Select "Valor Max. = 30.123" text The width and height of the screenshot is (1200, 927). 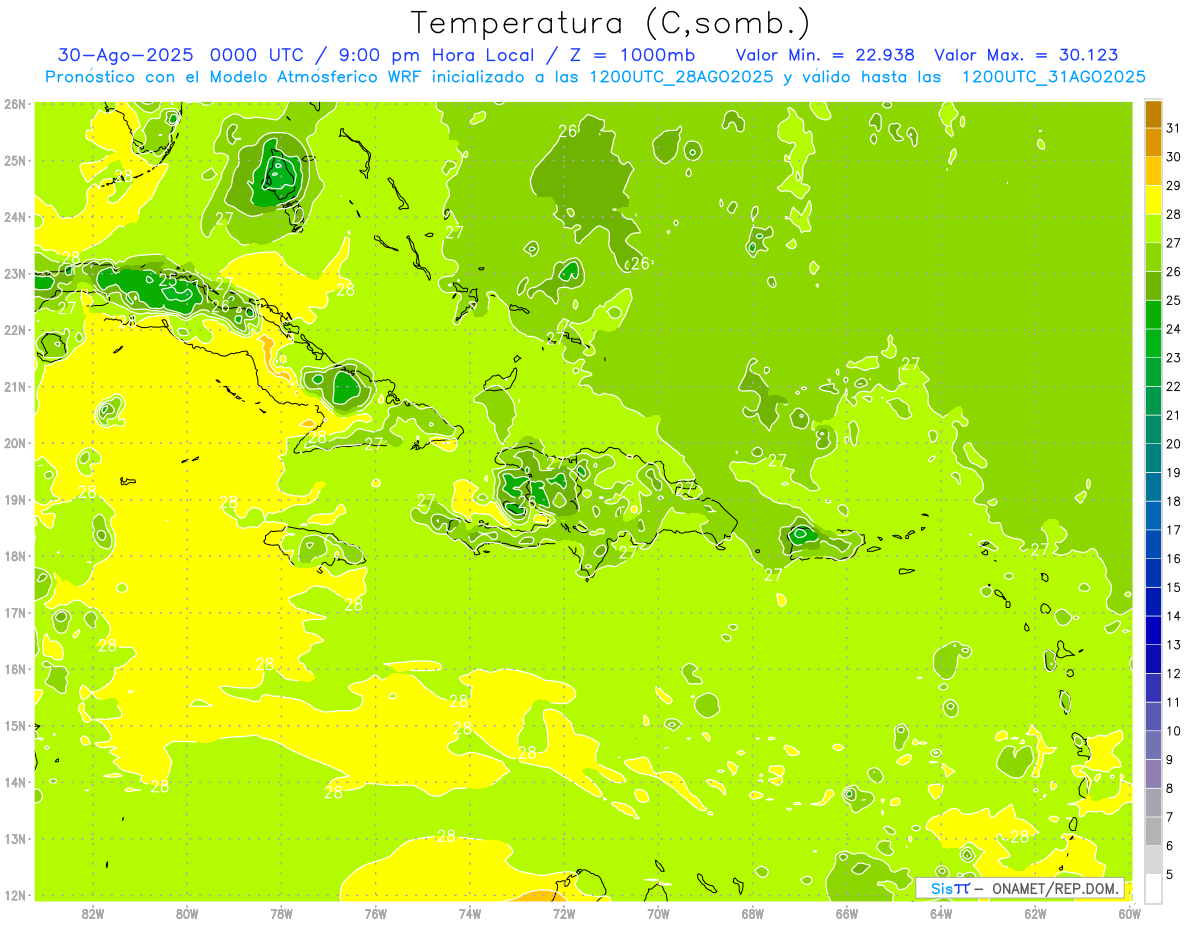click(1026, 55)
